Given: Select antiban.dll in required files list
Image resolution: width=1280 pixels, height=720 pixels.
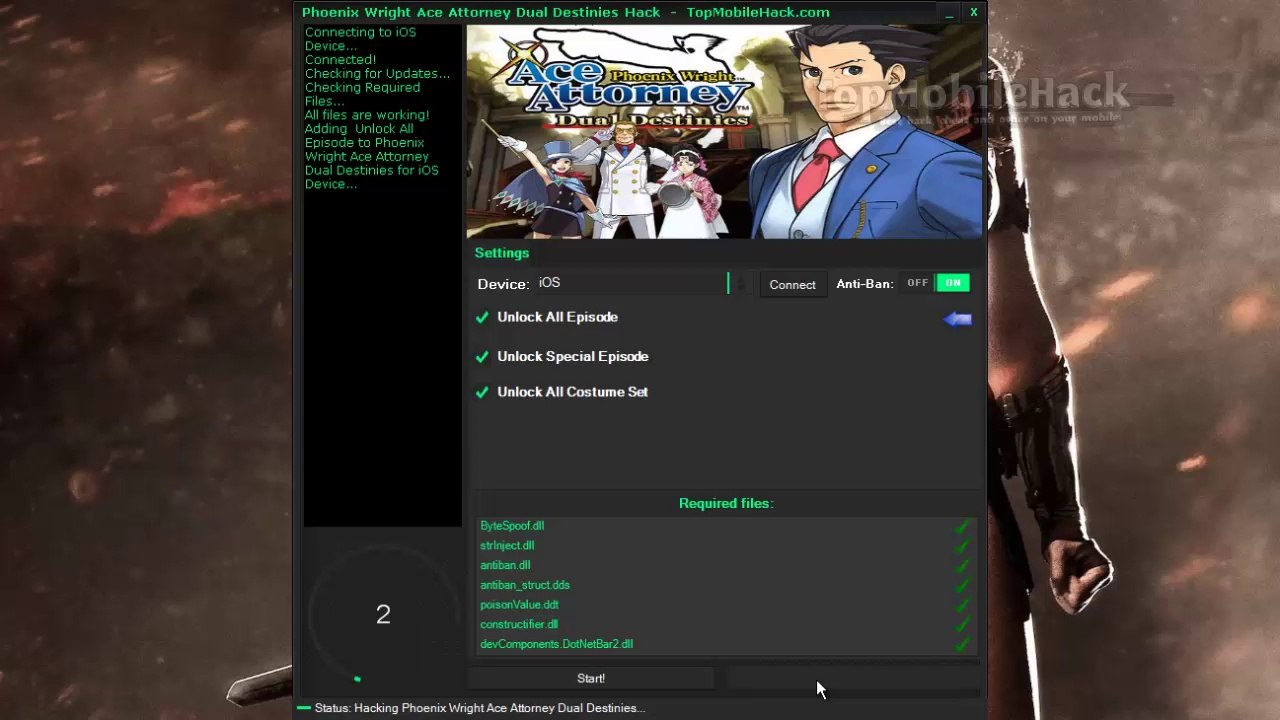Looking at the screenshot, I should (505, 566).
